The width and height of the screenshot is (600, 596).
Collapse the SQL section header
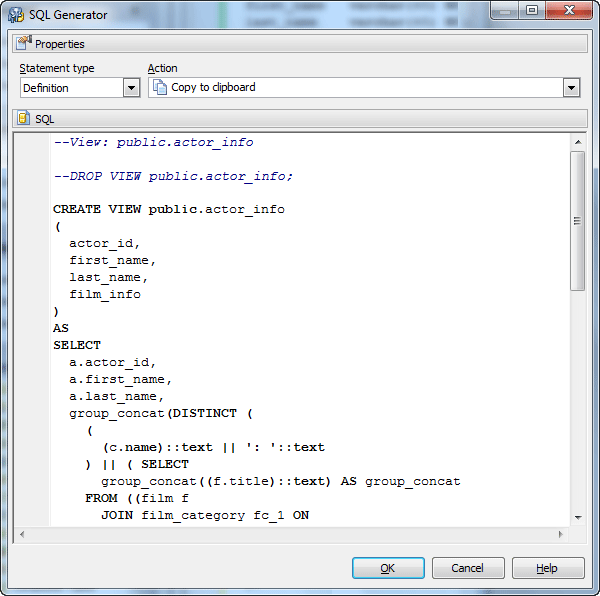pos(300,119)
